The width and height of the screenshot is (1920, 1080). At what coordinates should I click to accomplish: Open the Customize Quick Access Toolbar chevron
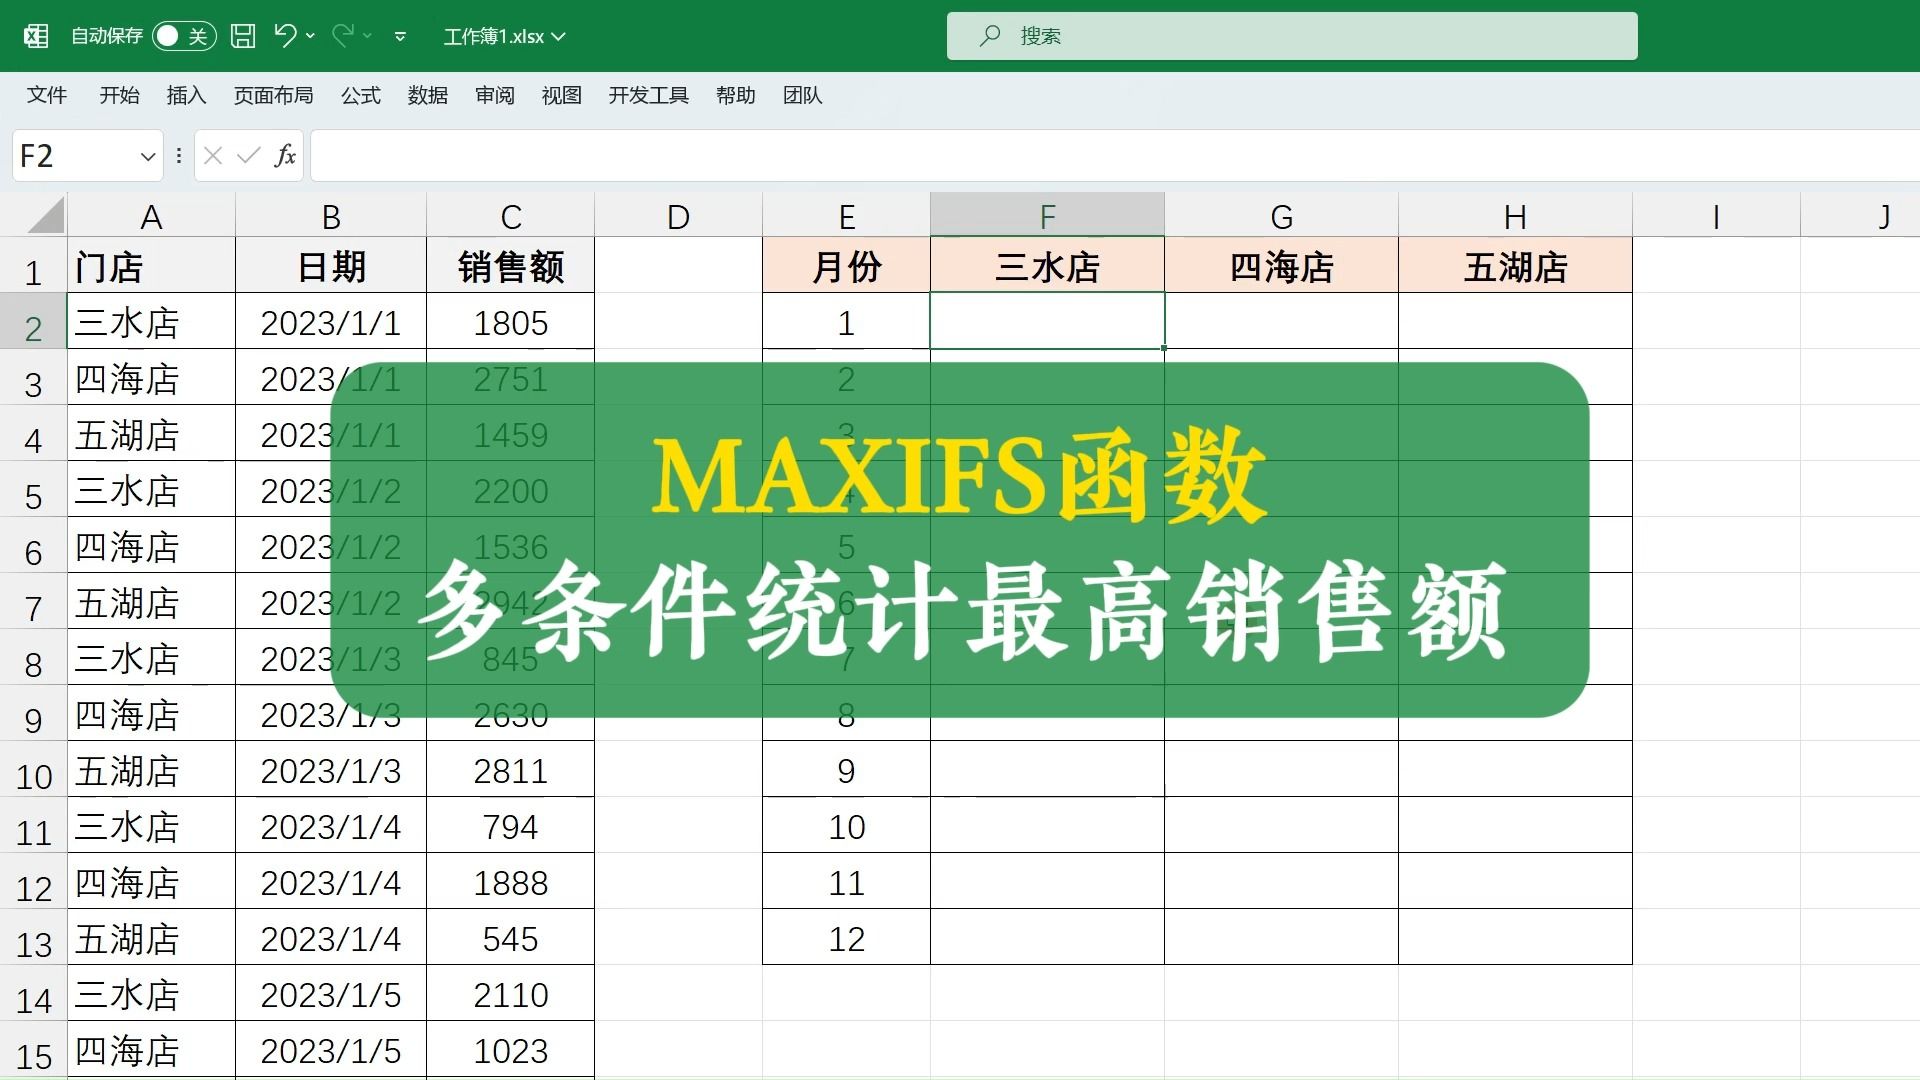(x=400, y=36)
